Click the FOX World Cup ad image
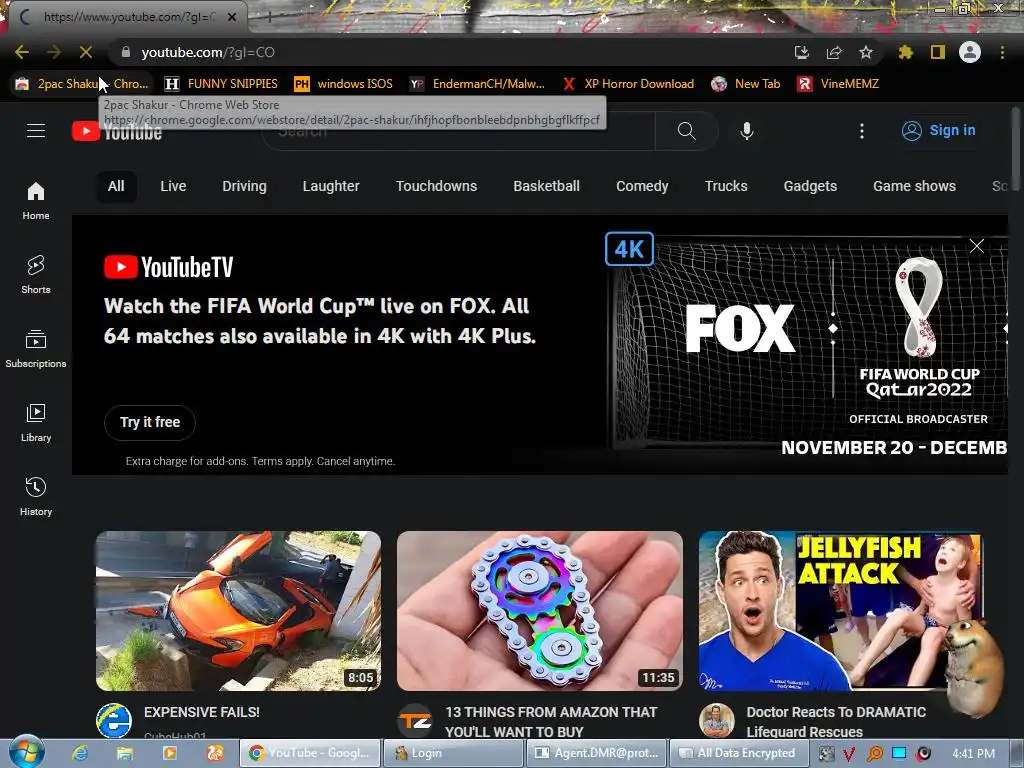Image resolution: width=1024 pixels, height=768 pixels. tap(807, 344)
